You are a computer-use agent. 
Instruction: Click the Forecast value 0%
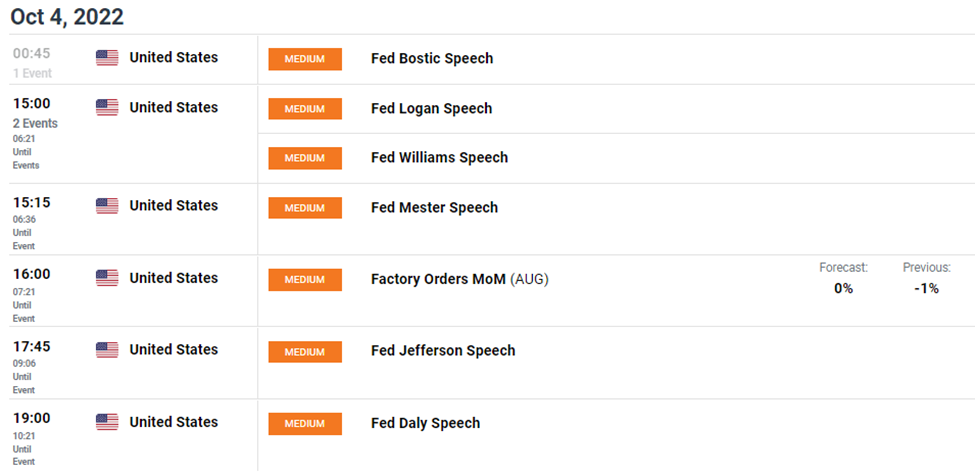[x=843, y=289]
